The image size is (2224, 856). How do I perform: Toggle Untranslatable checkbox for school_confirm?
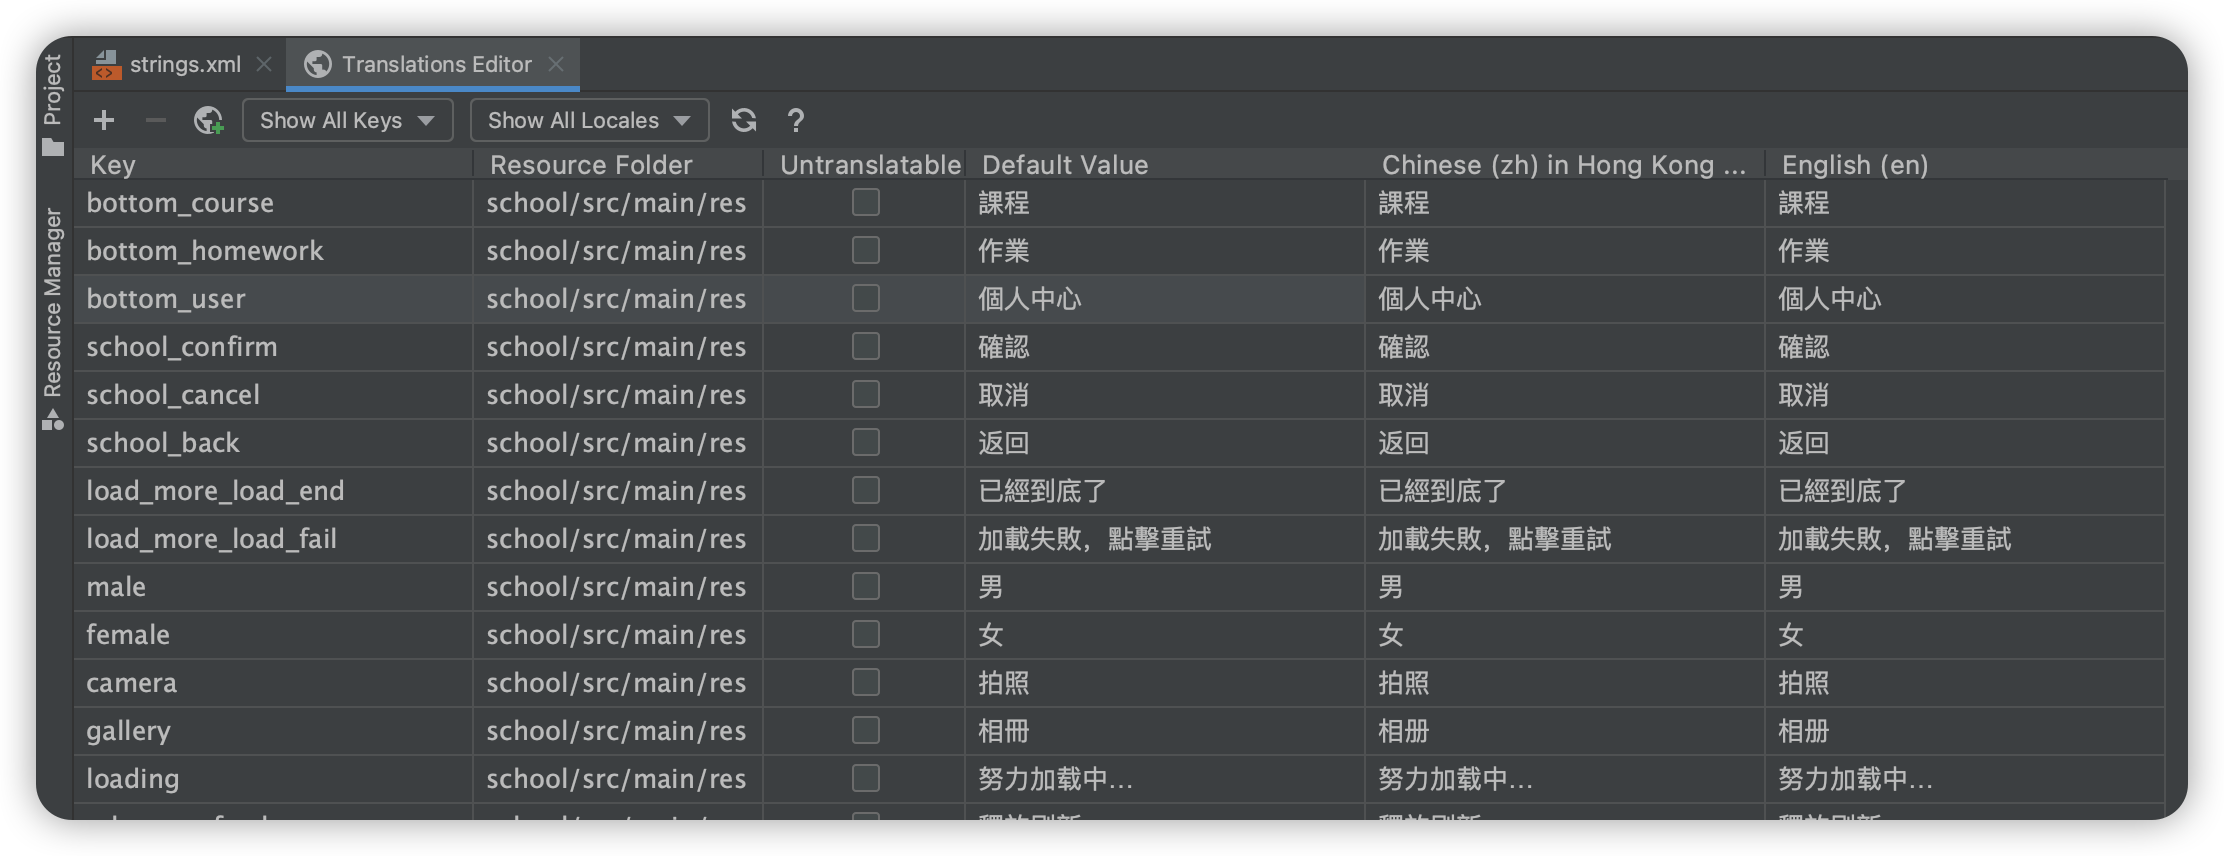click(866, 347)
